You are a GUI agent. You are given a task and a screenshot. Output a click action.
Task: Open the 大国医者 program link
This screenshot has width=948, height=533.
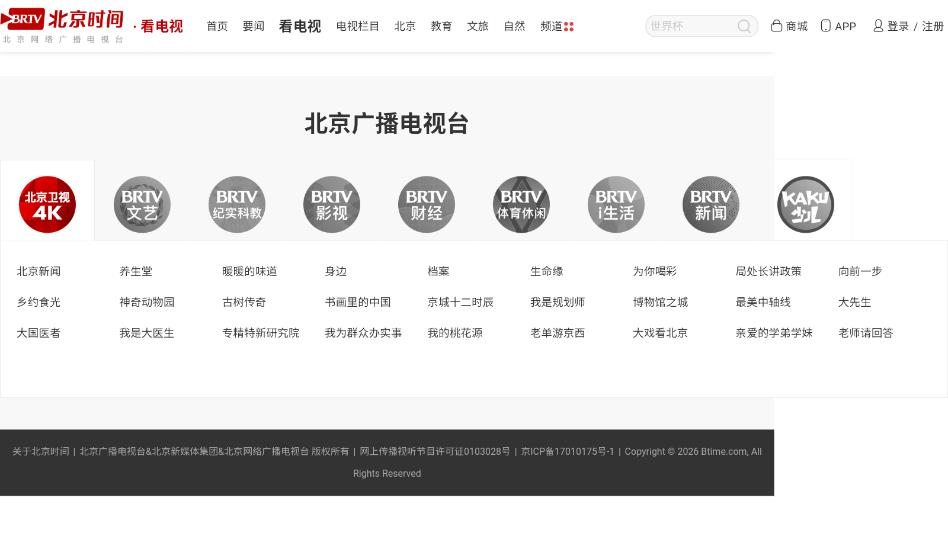39,333
